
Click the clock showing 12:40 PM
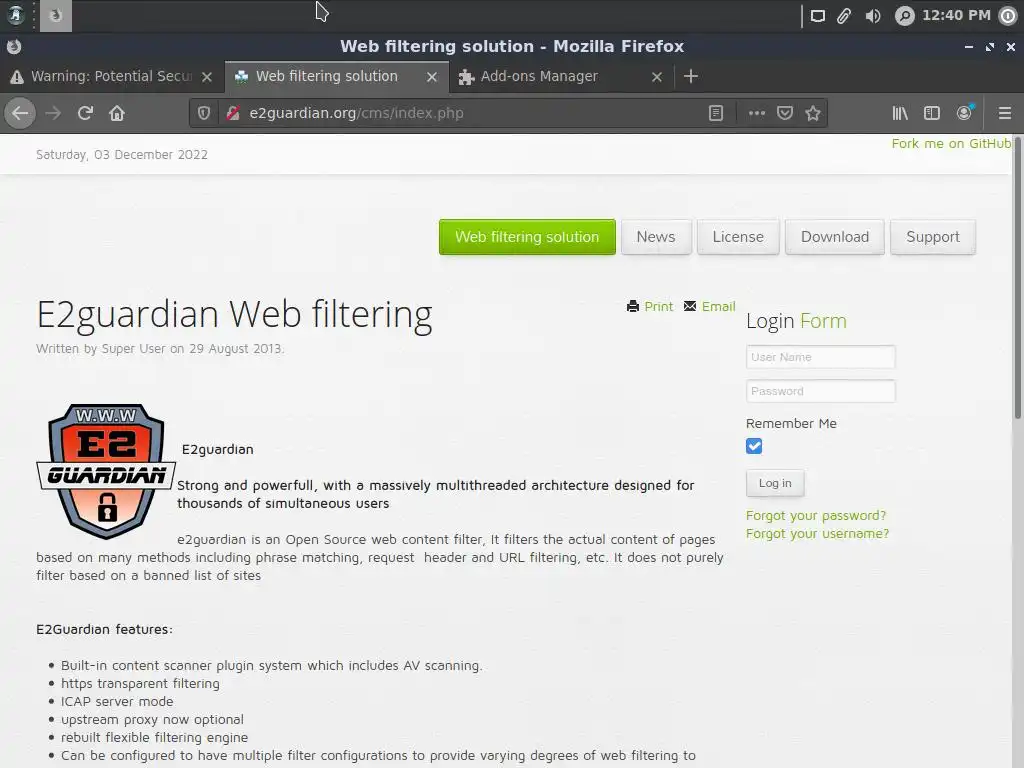coord(955,16)
